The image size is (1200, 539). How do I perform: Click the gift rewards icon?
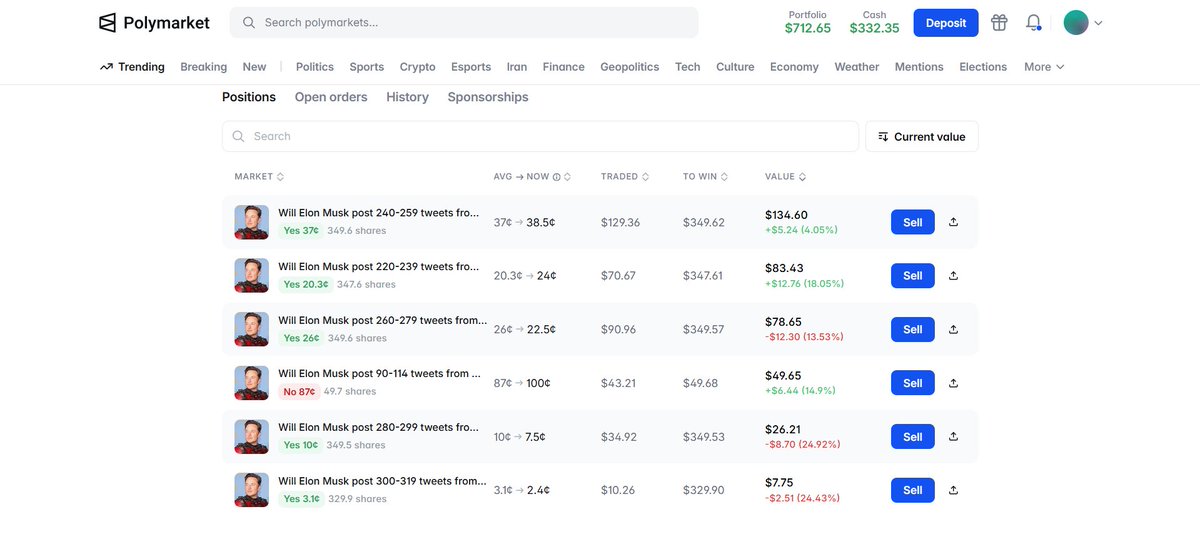[x=999, y=22]
